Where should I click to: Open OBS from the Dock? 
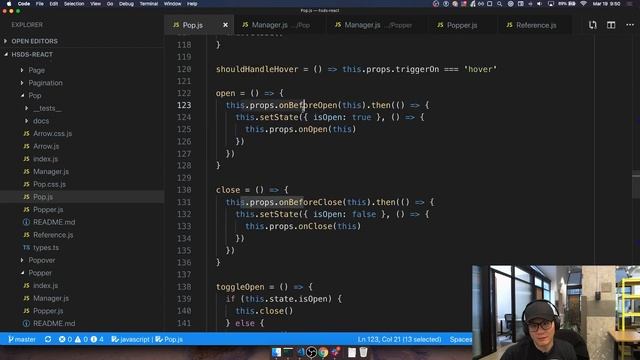click(x=311, y=352)
